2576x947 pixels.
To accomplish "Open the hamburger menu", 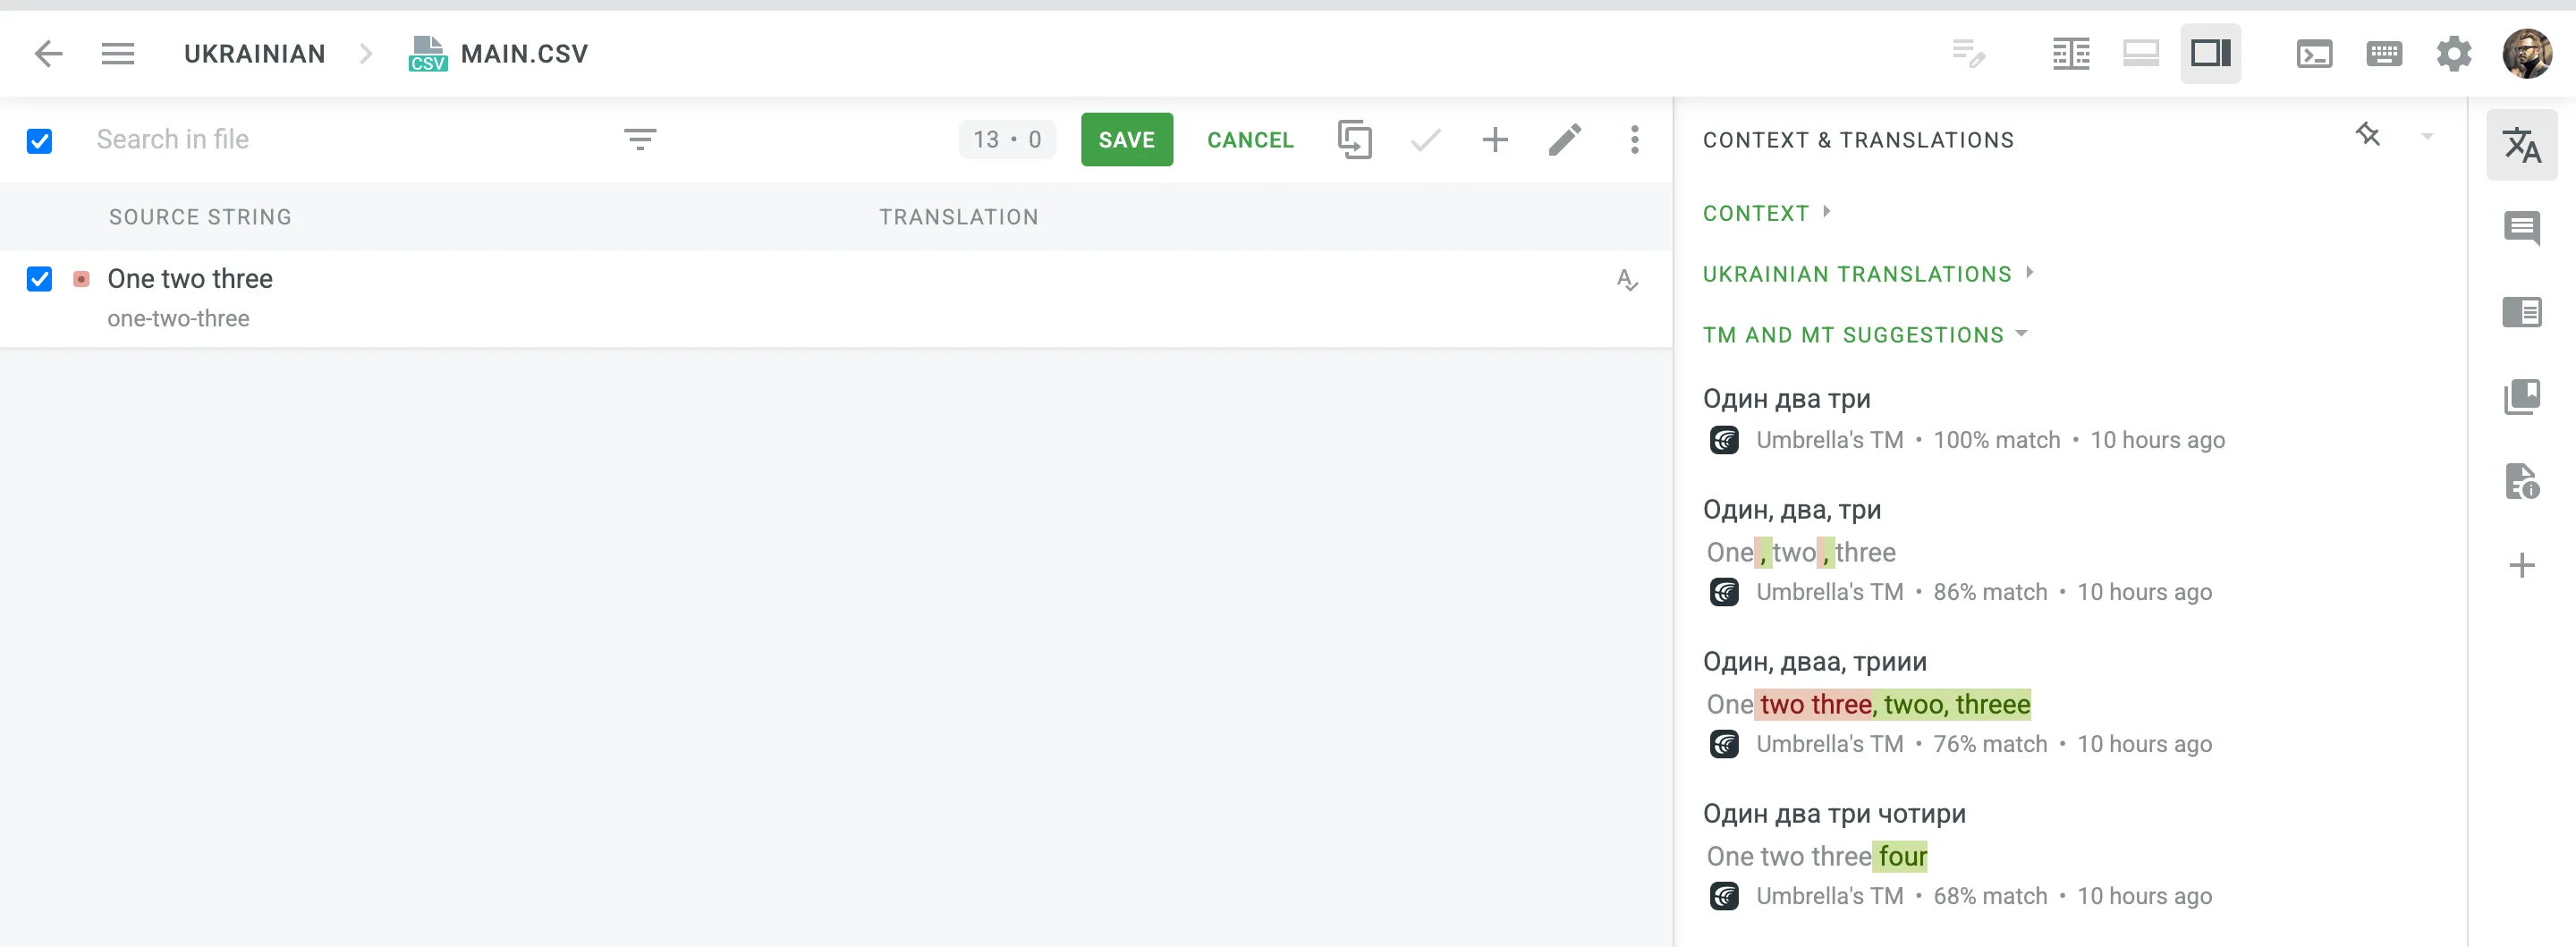I will [x=118, y=53].
